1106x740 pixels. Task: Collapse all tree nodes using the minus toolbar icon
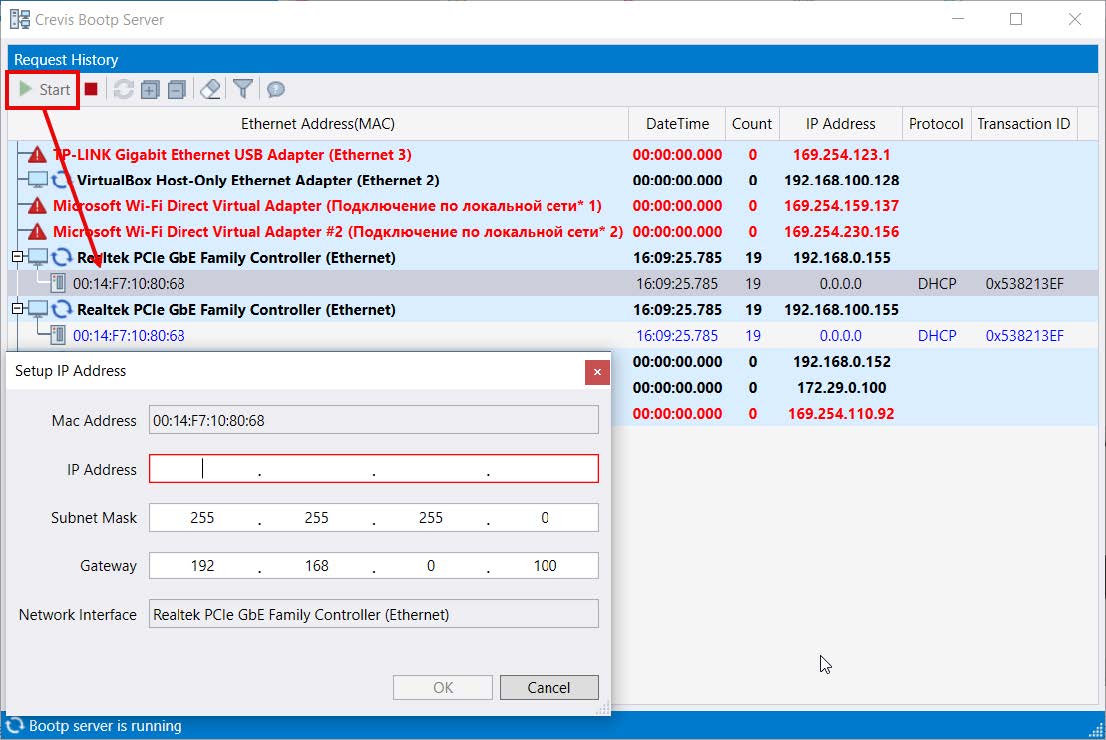click(x=176, y=90)
